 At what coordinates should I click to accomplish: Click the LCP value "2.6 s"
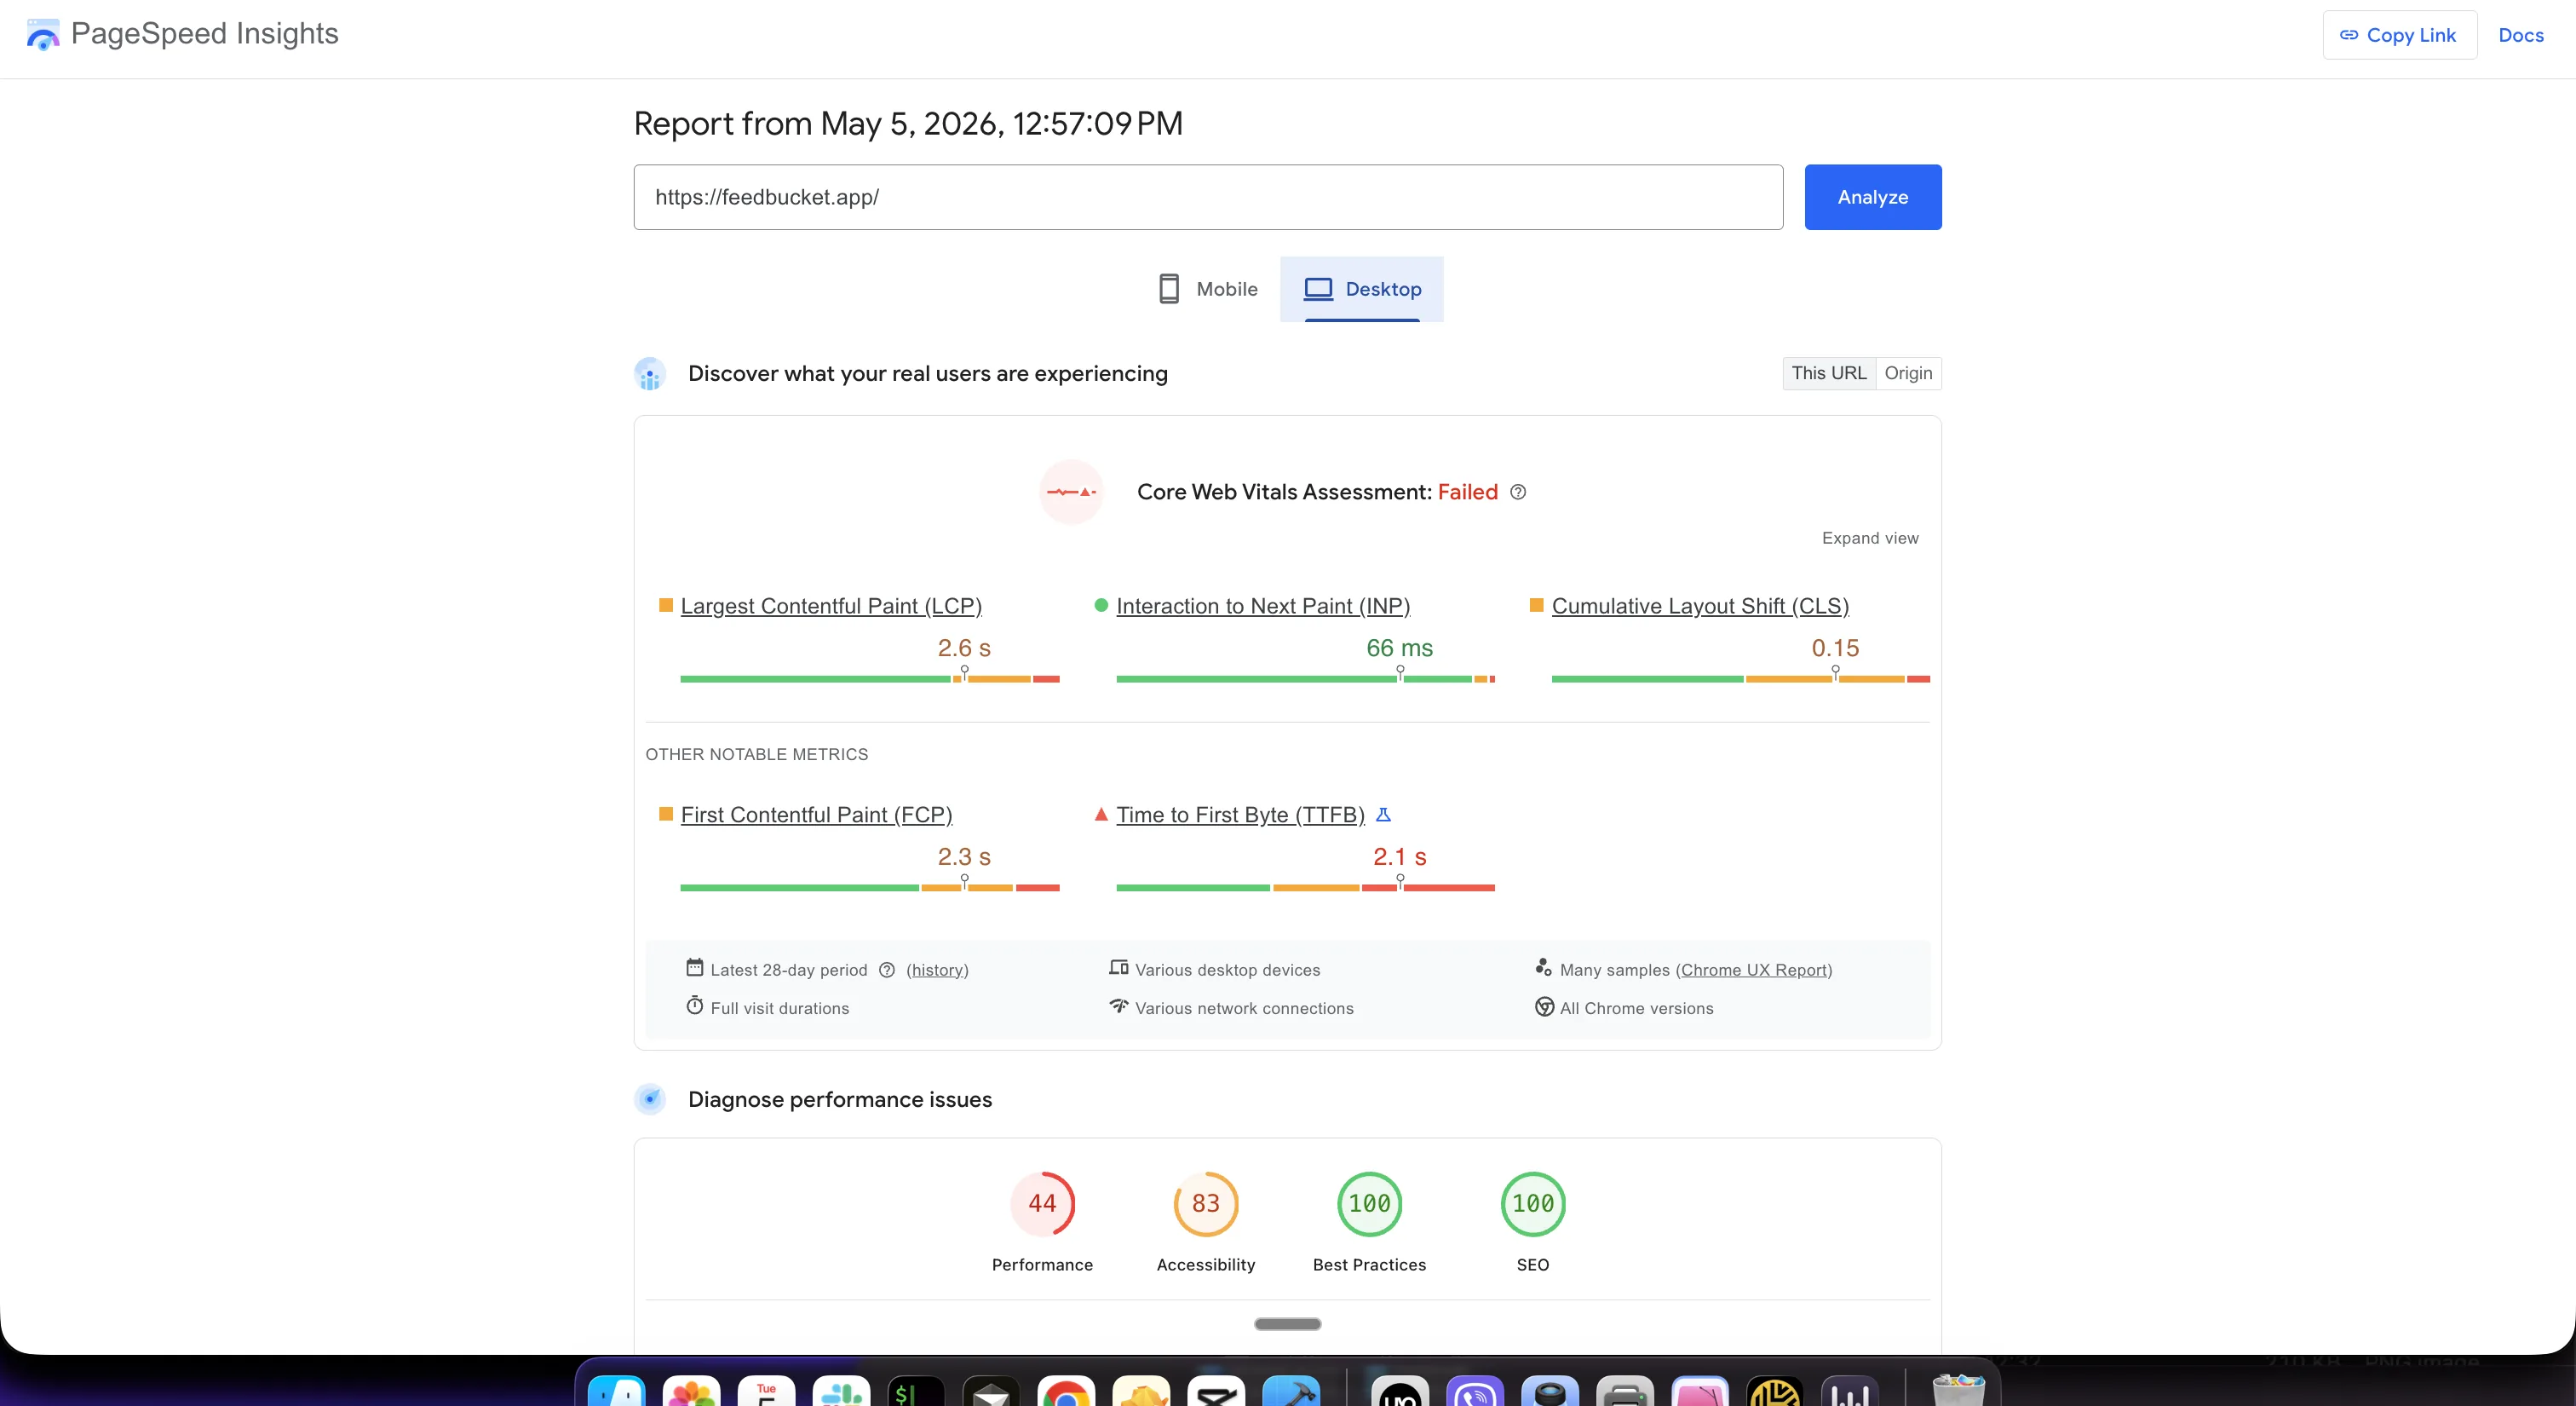(x=964, y=648)
